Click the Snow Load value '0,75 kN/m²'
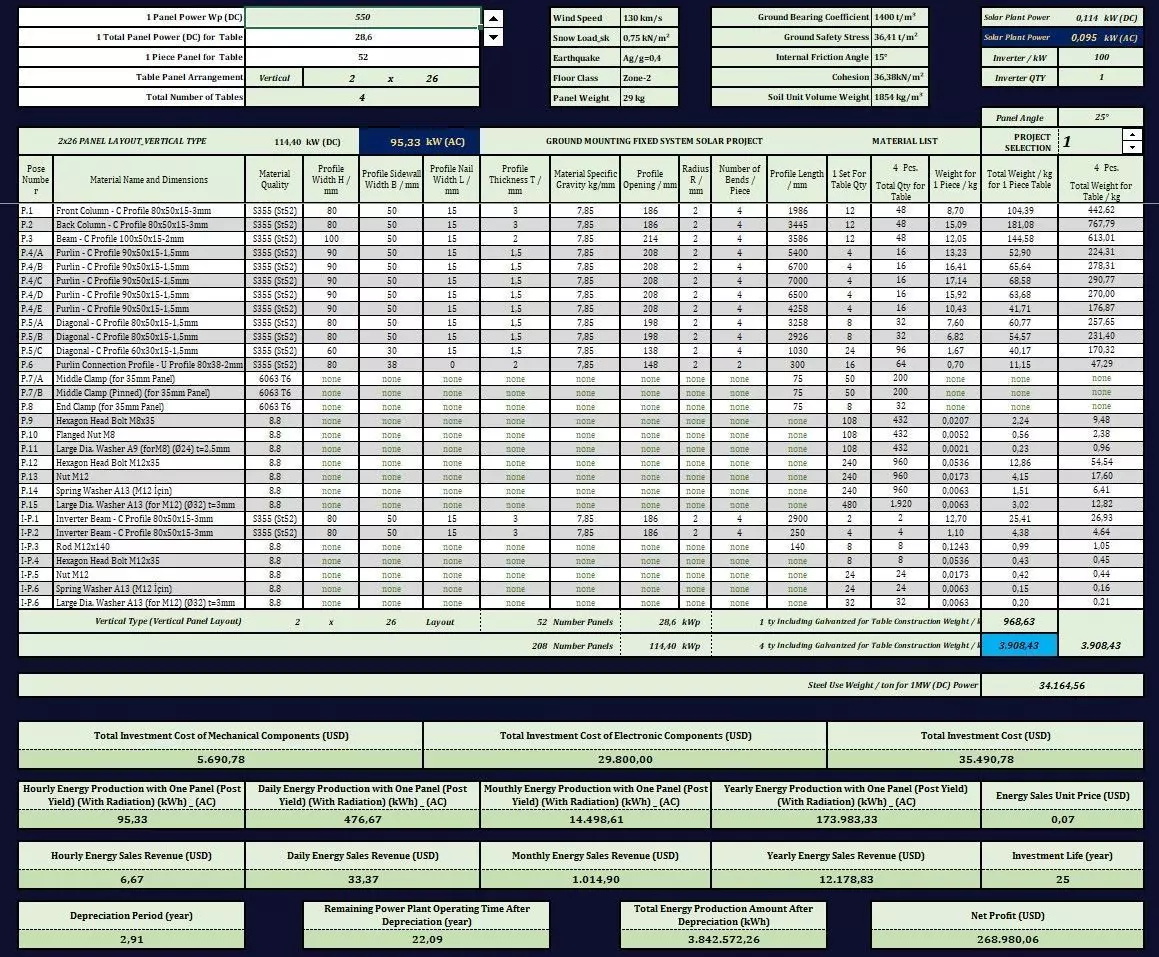Viewport: 1159px width, 957px height. [649, 38]
